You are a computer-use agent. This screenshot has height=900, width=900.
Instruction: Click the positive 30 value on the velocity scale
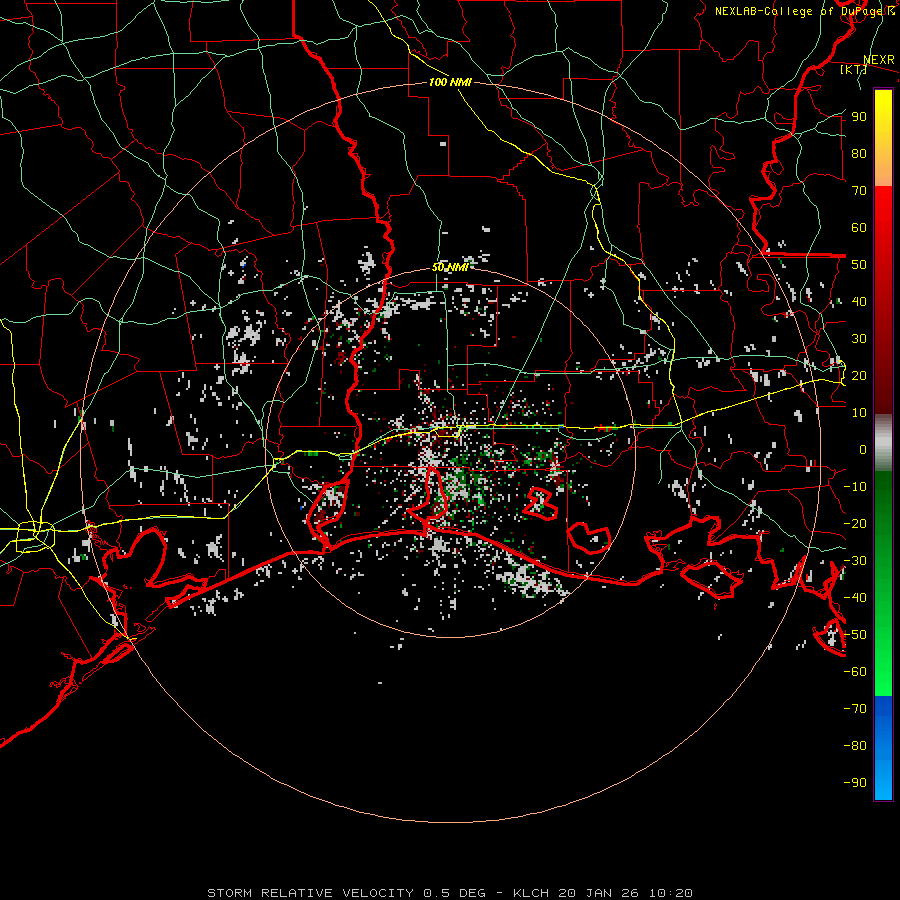coord(859,339)
